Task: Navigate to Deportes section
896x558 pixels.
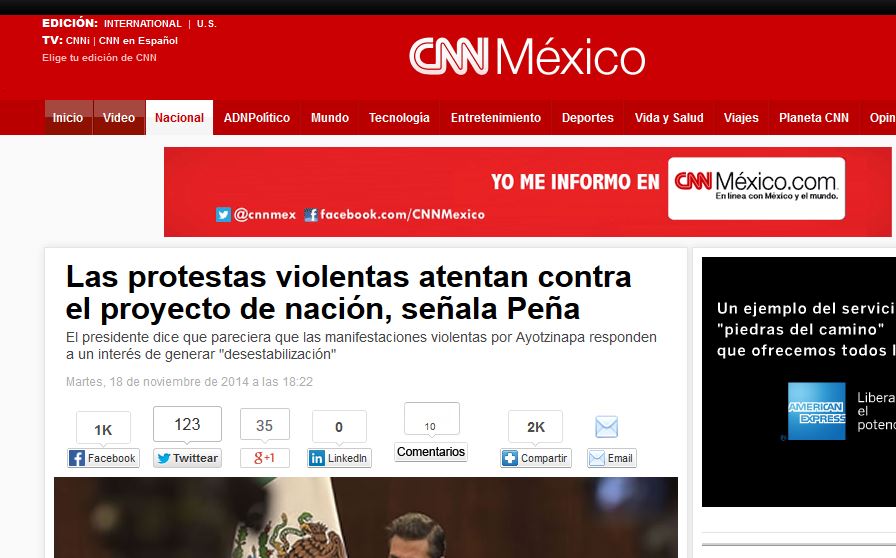Action: point(587,118)
